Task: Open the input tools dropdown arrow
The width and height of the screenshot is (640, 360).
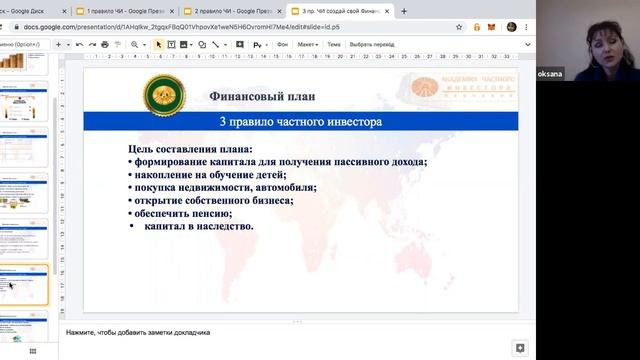Action: [x=267, y=44]
